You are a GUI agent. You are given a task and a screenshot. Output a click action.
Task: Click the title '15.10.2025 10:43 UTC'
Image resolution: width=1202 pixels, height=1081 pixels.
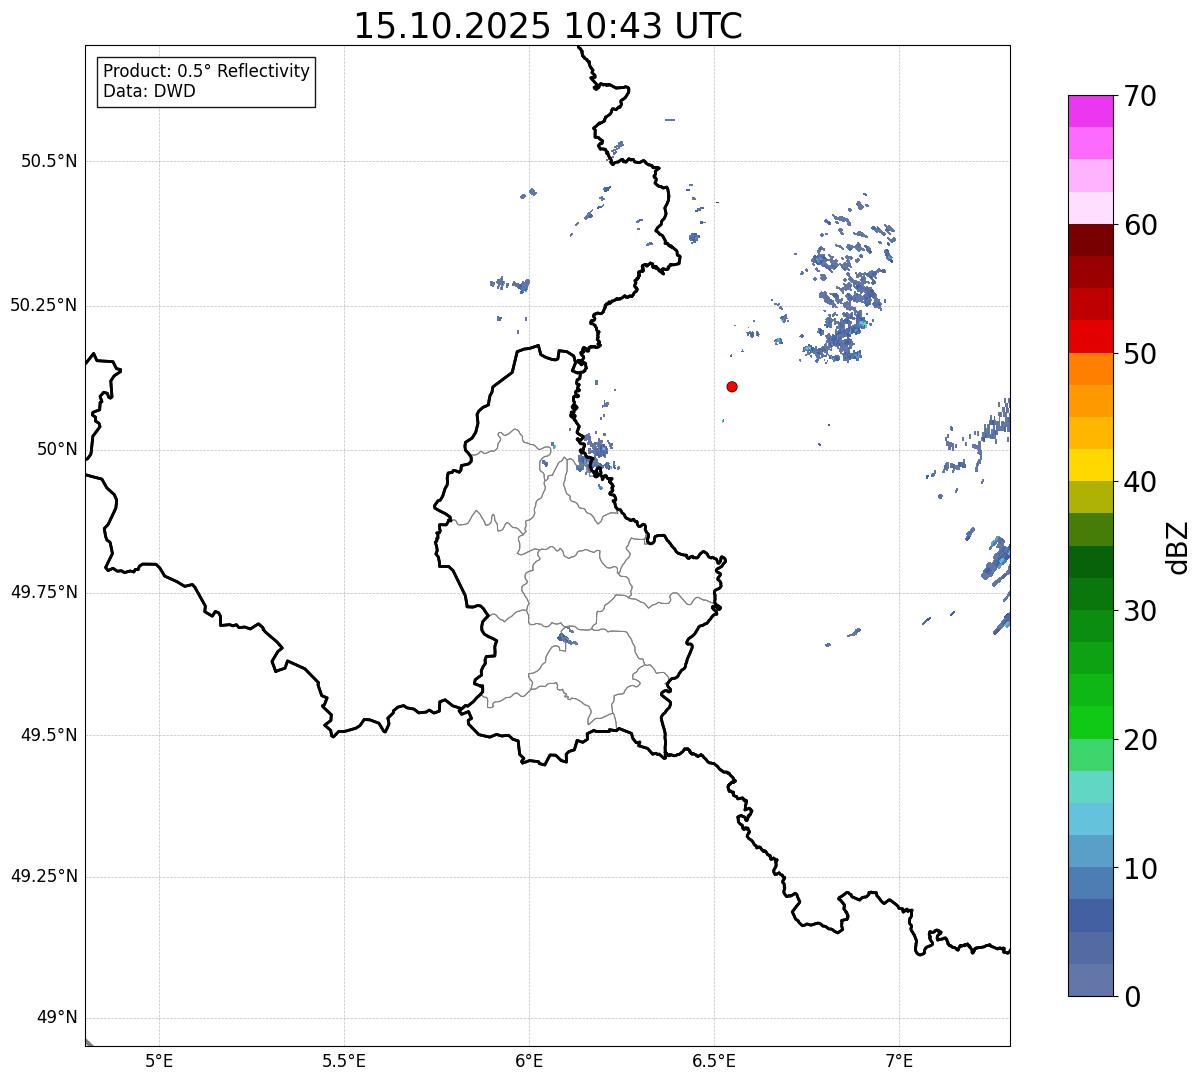(548, 26)
